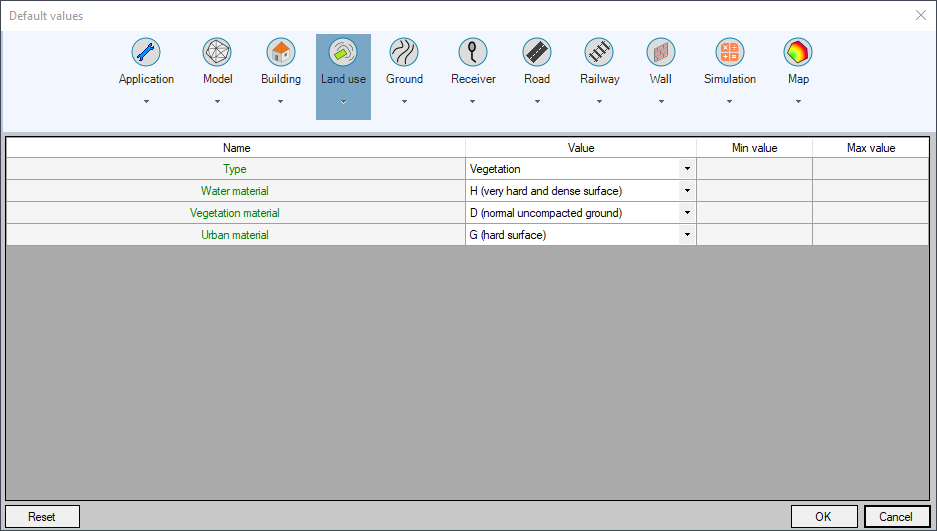Click the Max value cell for Vegetation material
This screenshot has width=937, height=531.
point(871,213)
